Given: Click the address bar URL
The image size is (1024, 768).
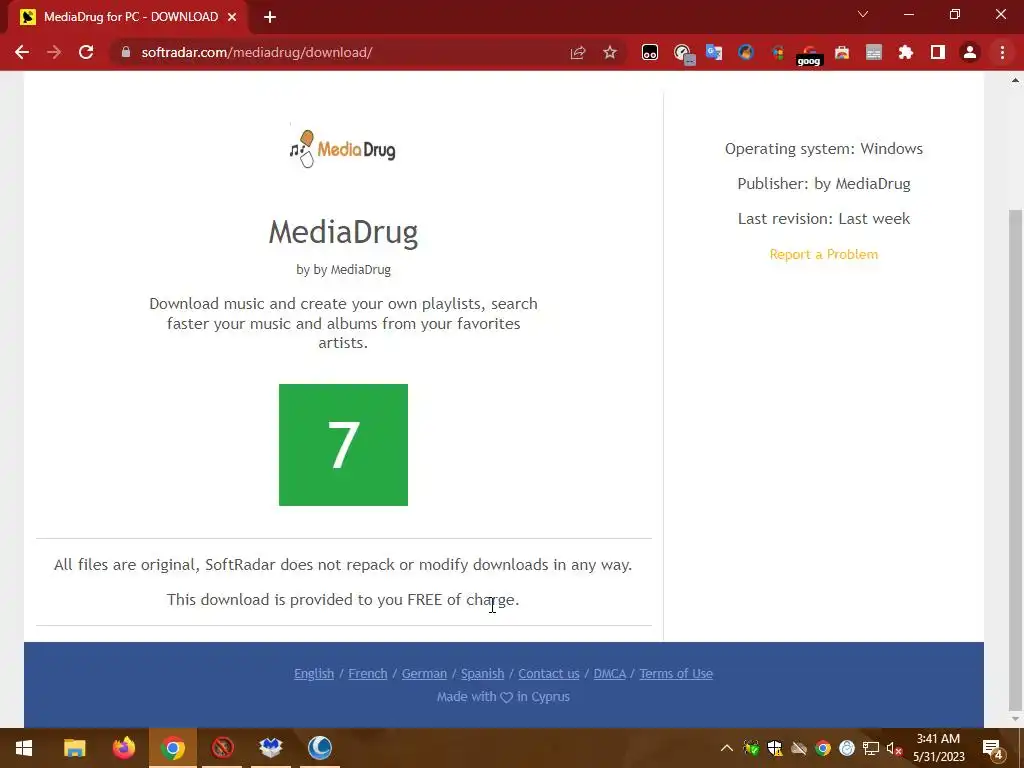Looking at the screenshot, I should coord(257,52).
